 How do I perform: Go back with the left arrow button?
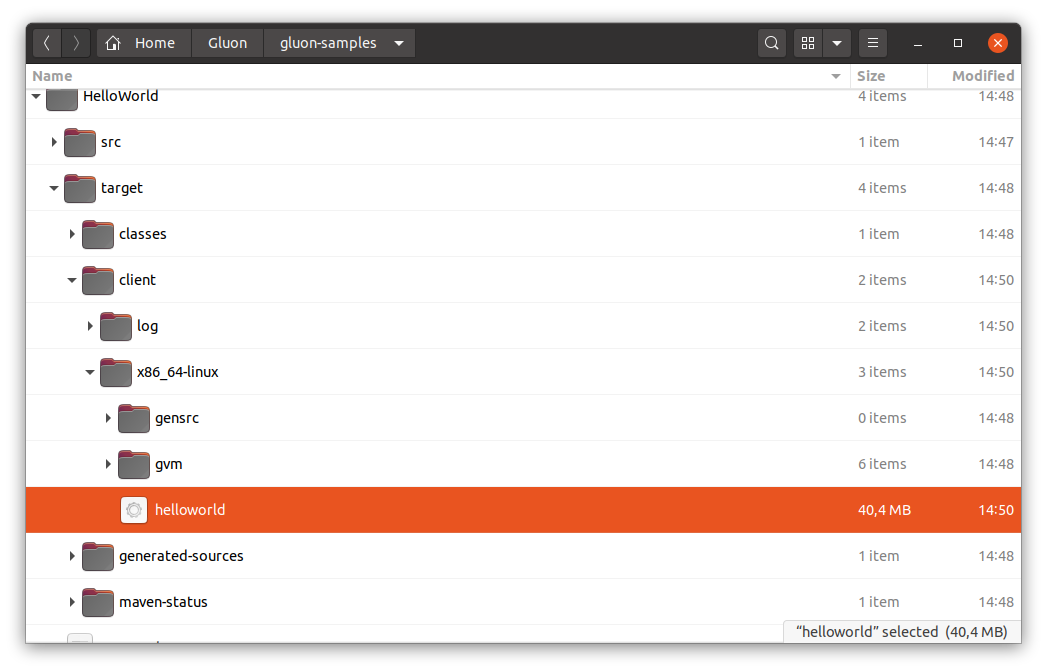click(x=47, y=43)
